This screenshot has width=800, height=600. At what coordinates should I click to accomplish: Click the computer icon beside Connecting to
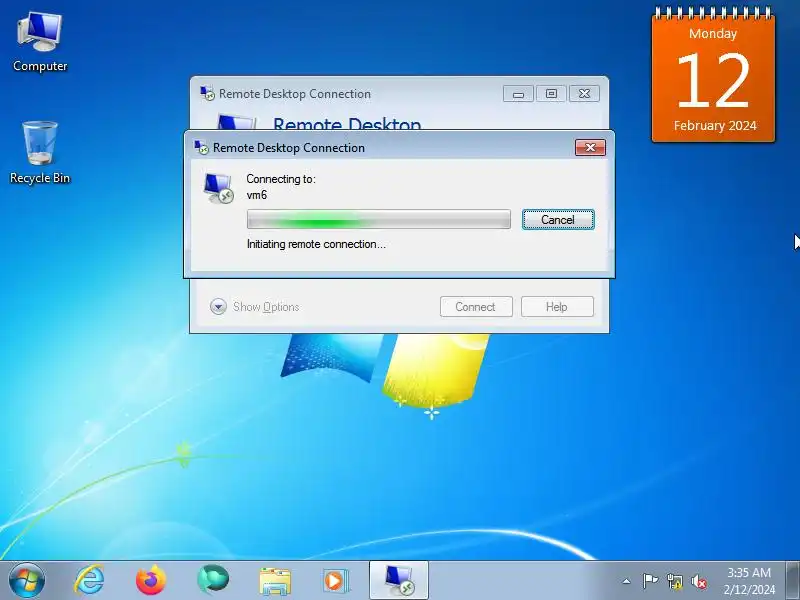(x=218, y=188)
